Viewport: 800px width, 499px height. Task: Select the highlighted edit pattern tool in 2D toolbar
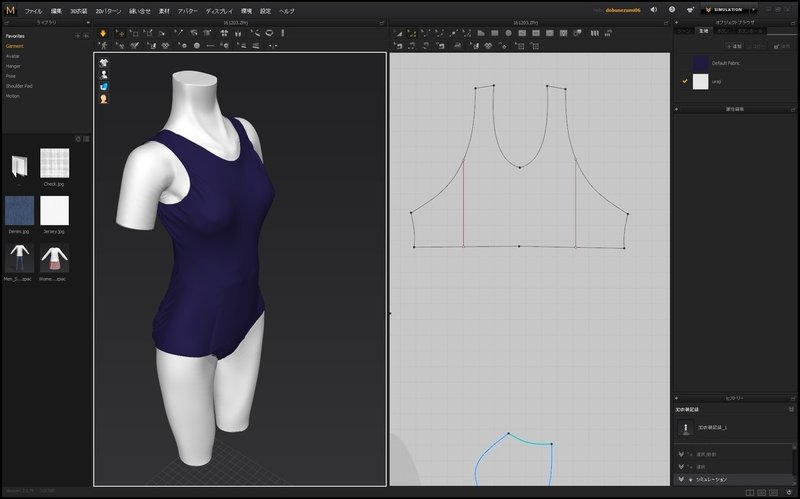click(x=410, y=33)
